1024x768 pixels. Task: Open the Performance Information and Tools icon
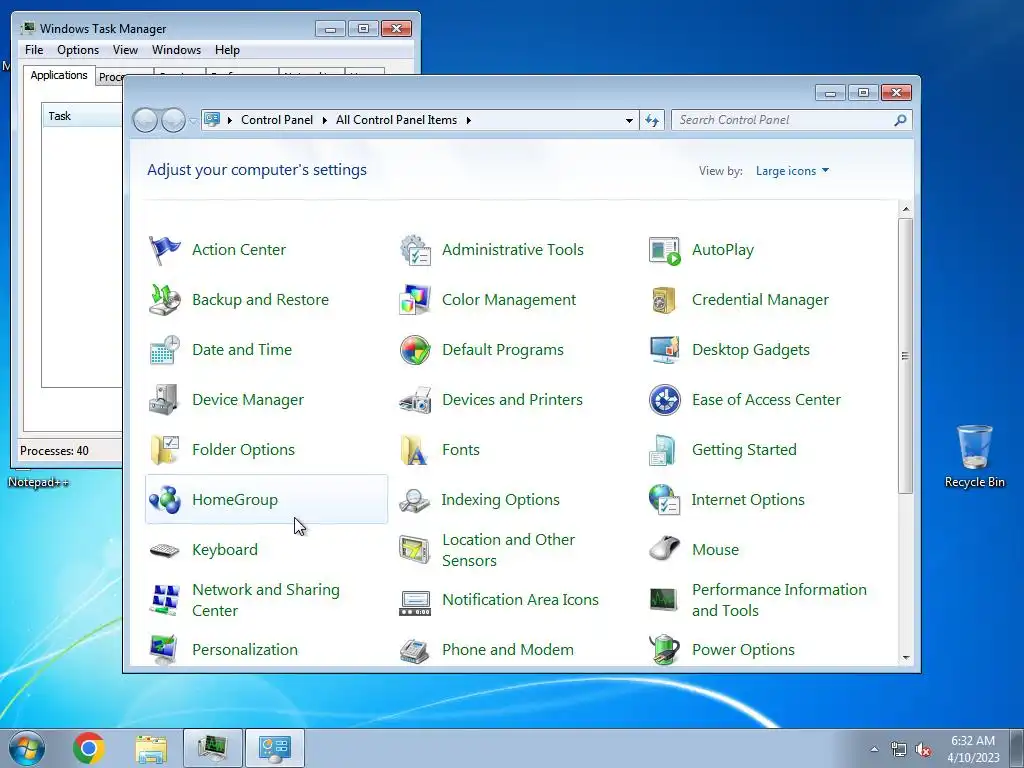click(665, 600)
